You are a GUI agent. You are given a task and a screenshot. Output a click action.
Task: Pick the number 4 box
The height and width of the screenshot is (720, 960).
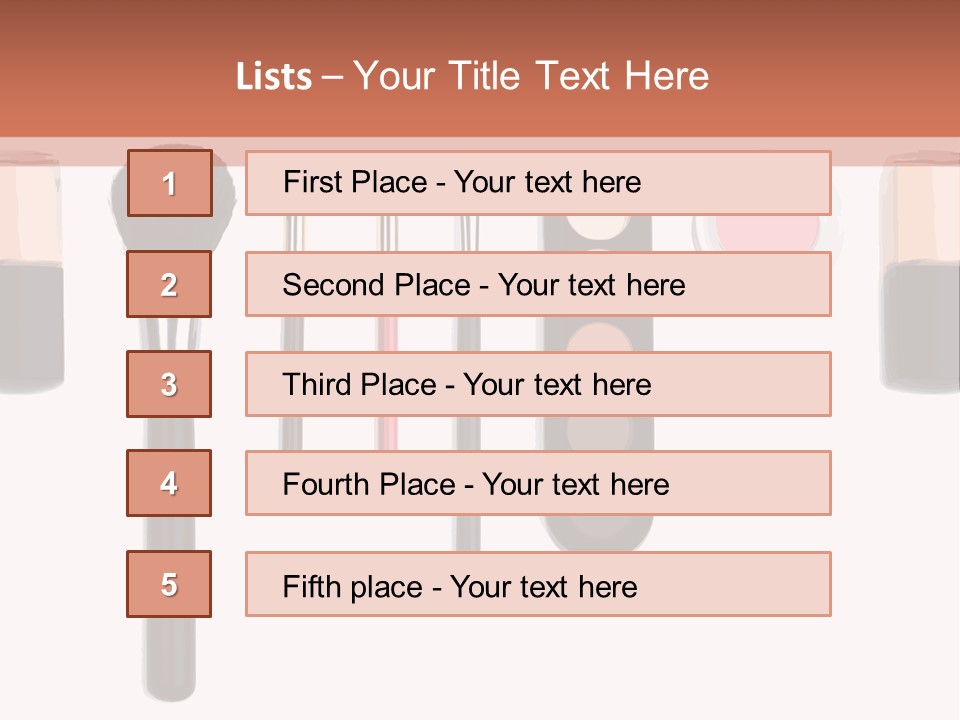[169, 483]
